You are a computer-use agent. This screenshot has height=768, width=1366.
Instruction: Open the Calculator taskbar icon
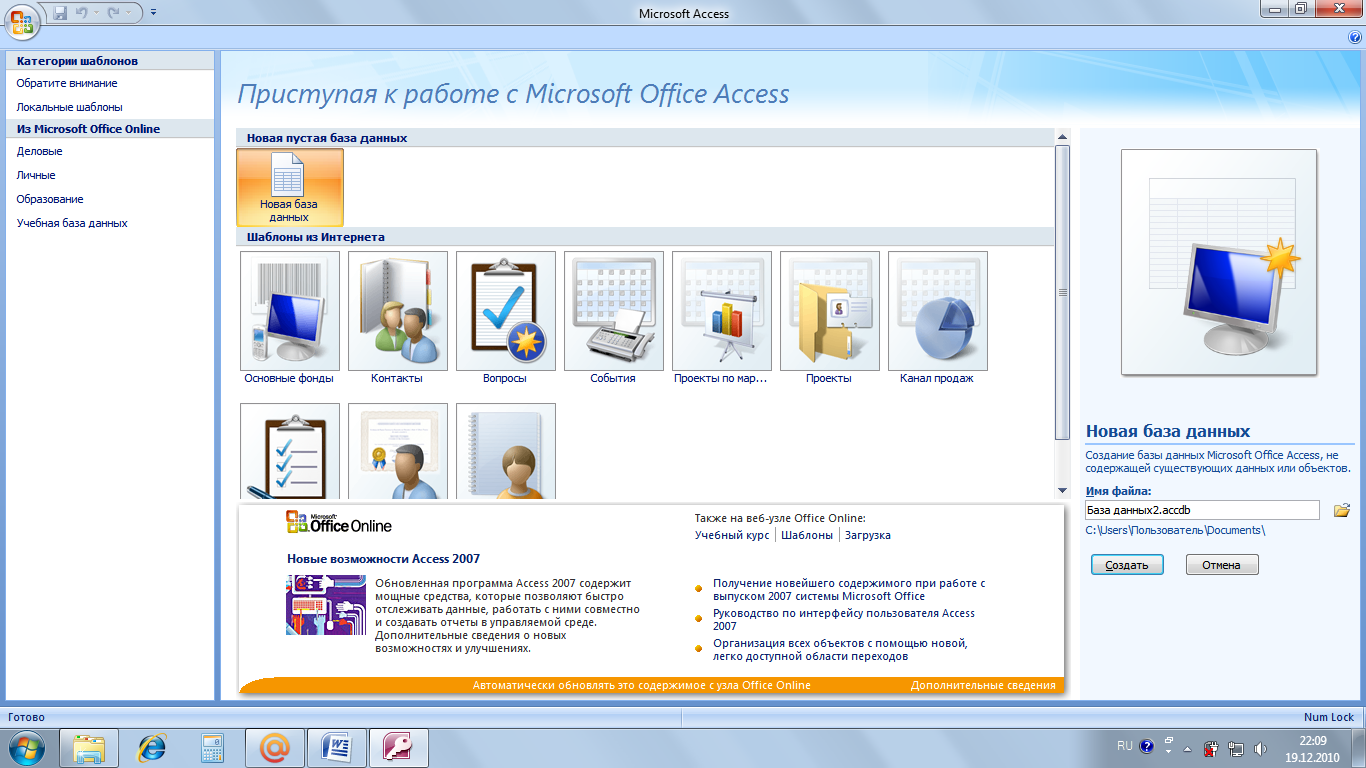tap(212, 748)
